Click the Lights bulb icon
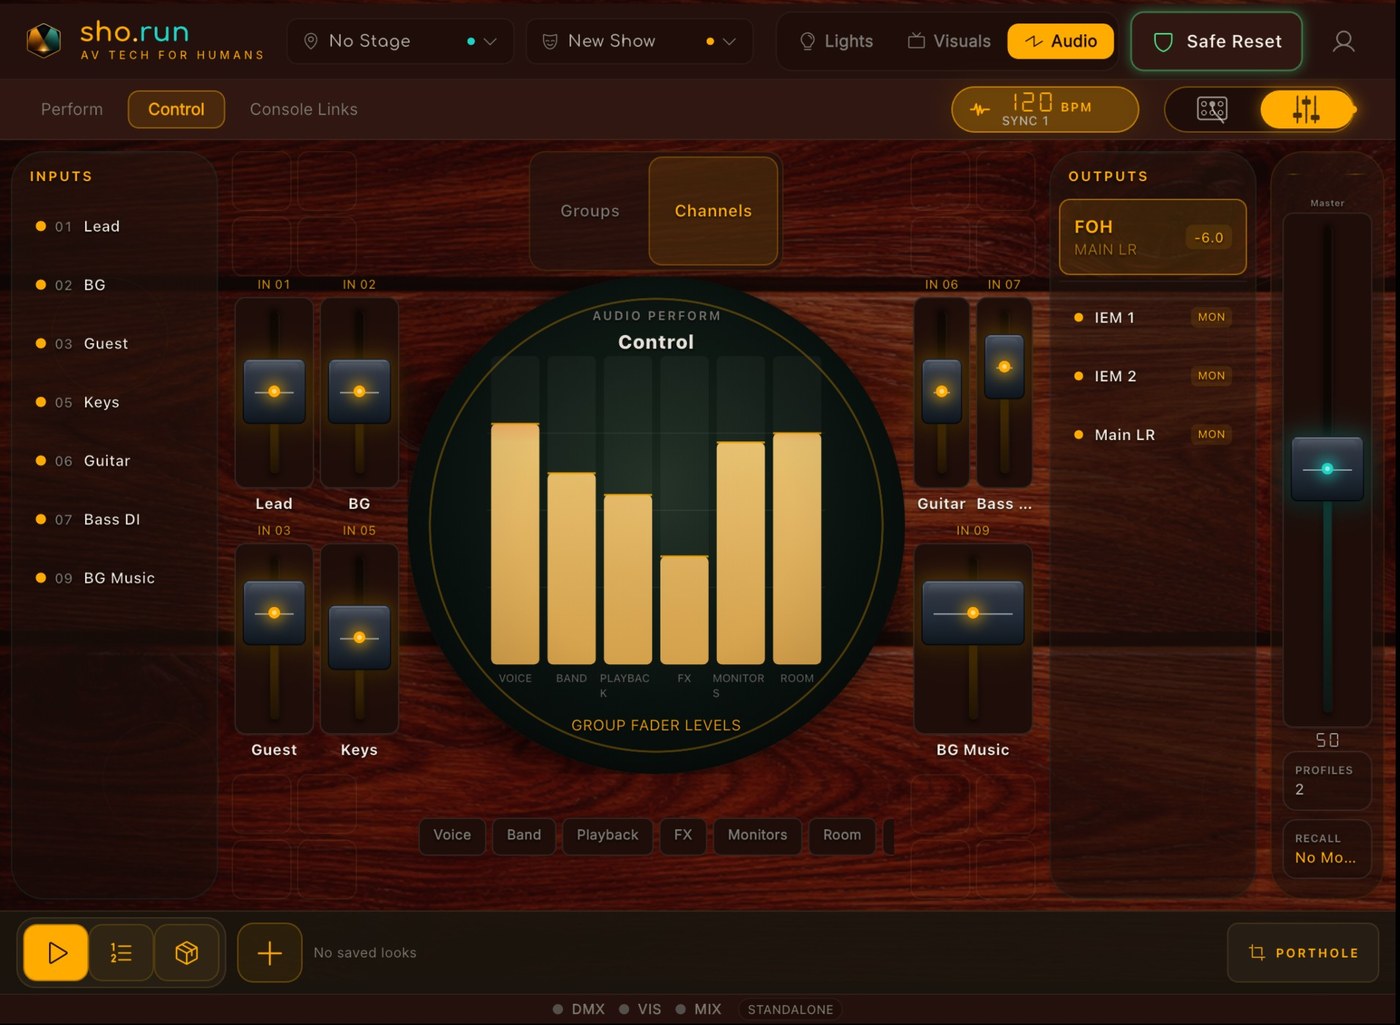Image resolution: width=1400 pixels, height=1025 pixels. coord(807,41)
